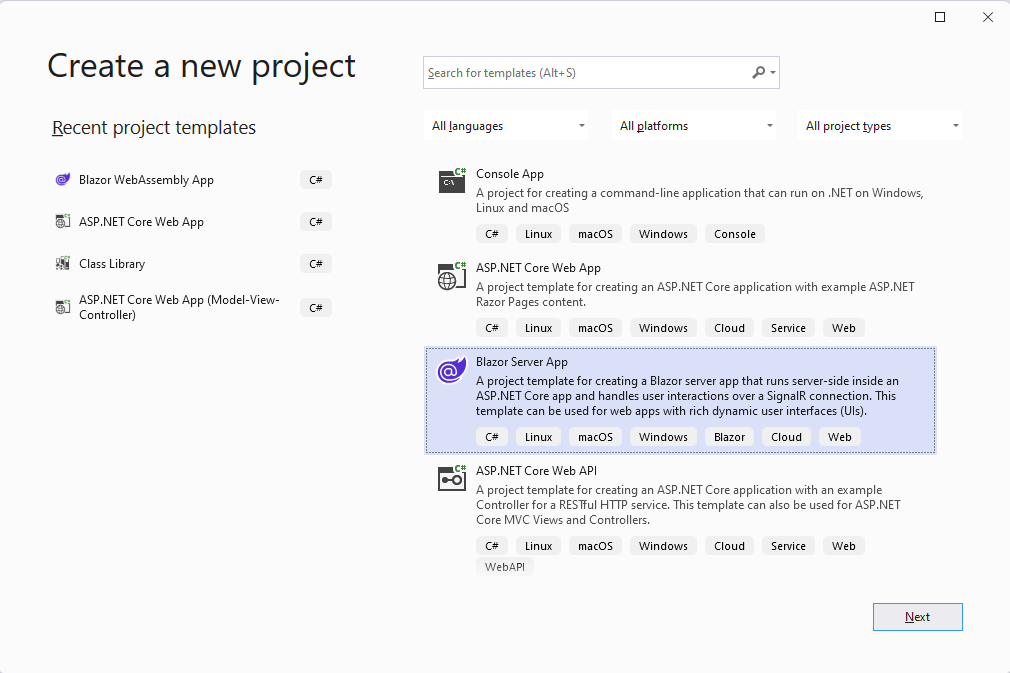Click the Cloud tag under ASP.NET Core Web App
The image size is (1010, 673).
[729, 328]
